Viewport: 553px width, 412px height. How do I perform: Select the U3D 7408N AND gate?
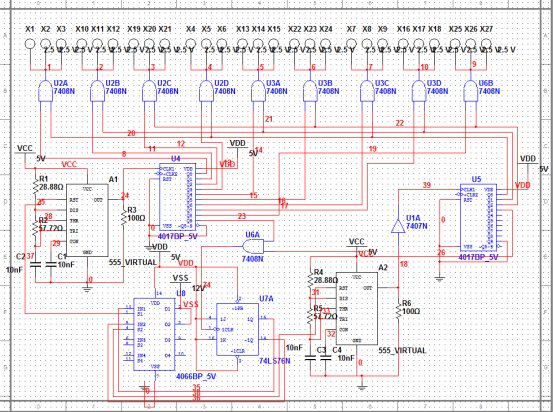(x=419, y=91)
